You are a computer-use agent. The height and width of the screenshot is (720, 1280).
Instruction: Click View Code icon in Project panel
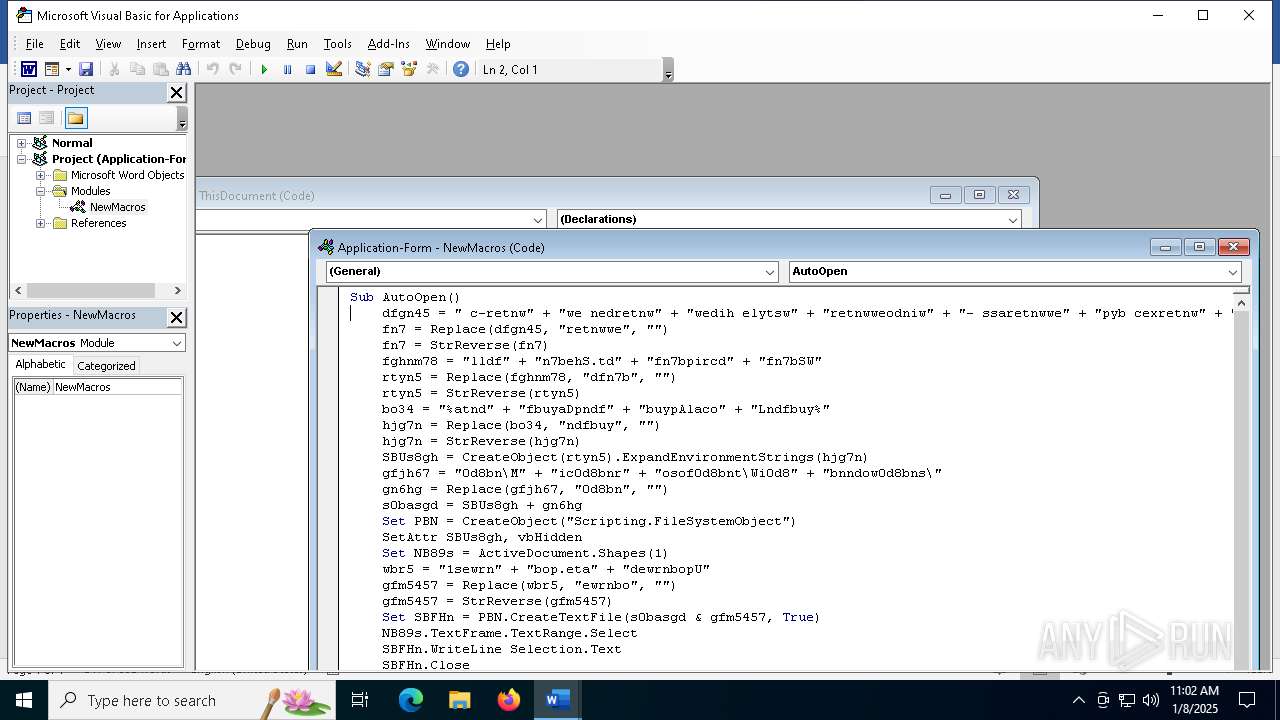tap(24, 118)
